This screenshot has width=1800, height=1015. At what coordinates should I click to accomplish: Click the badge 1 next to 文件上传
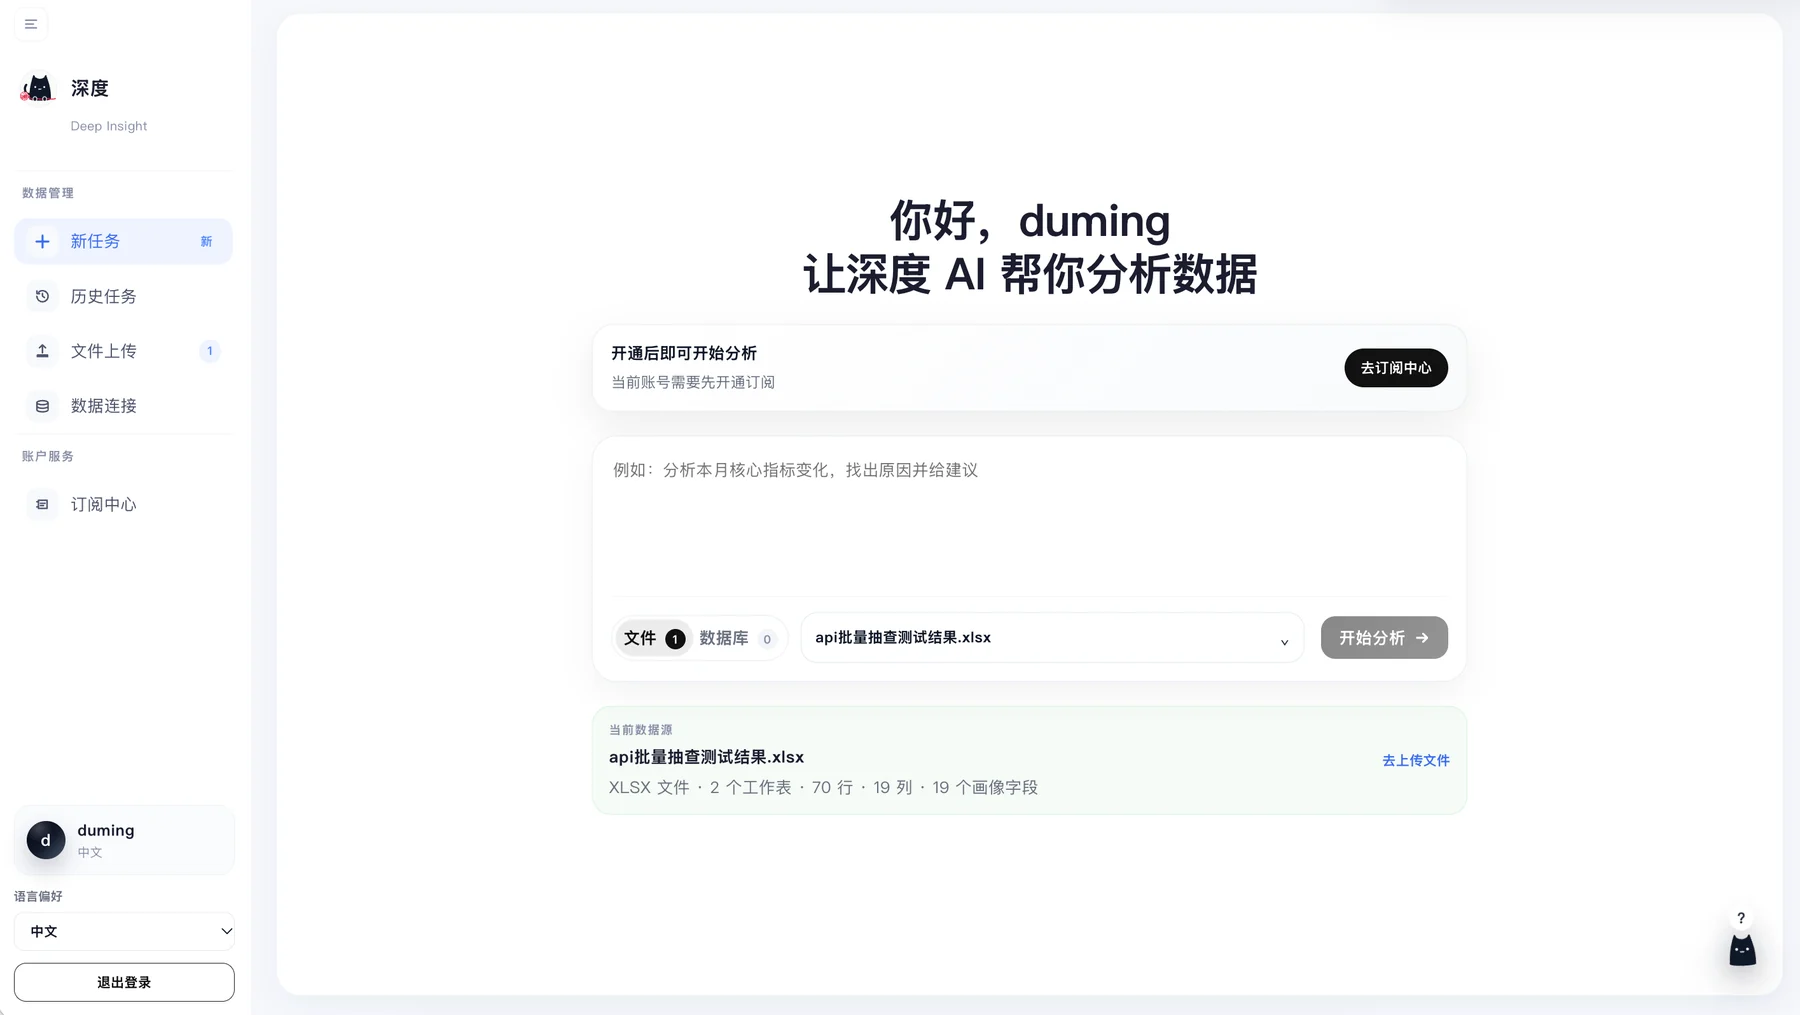209,351
